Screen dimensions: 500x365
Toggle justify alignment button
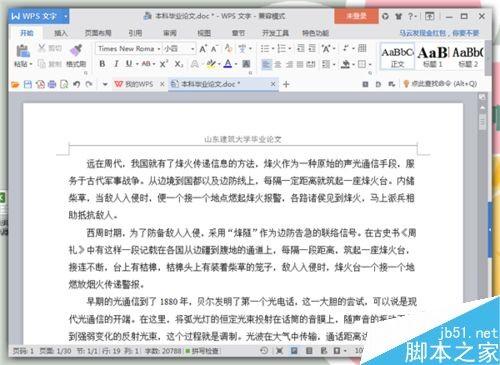point(300,64)
